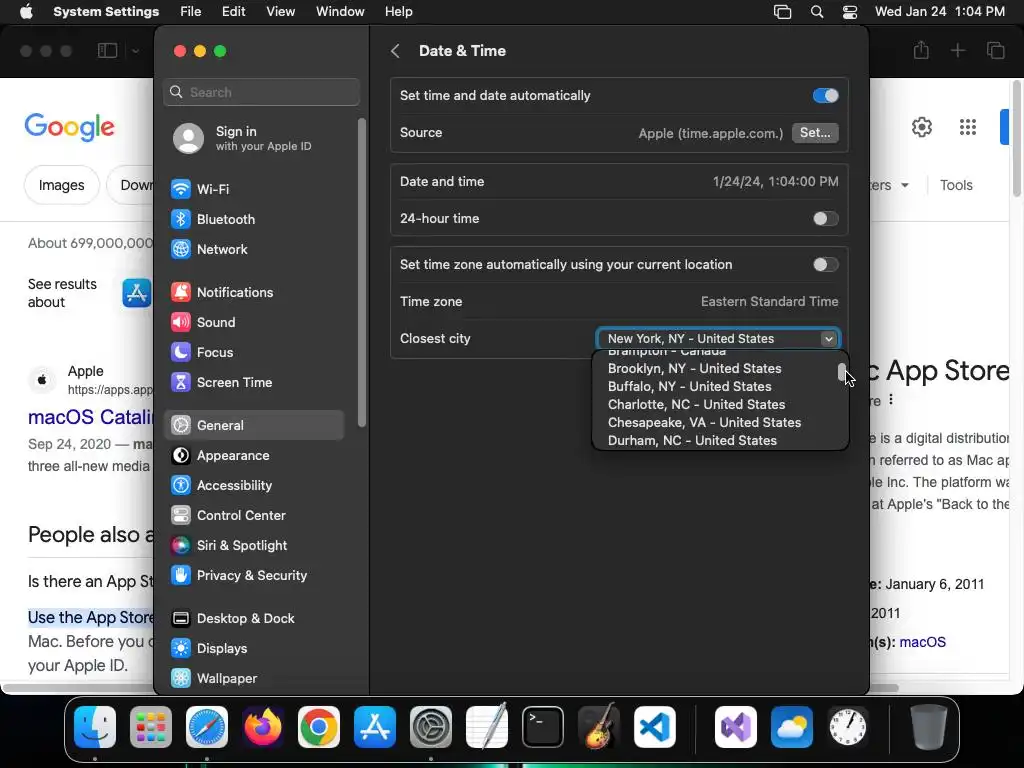
Task: Open Privacy & Security settings
Action: (x=254, y=575)
